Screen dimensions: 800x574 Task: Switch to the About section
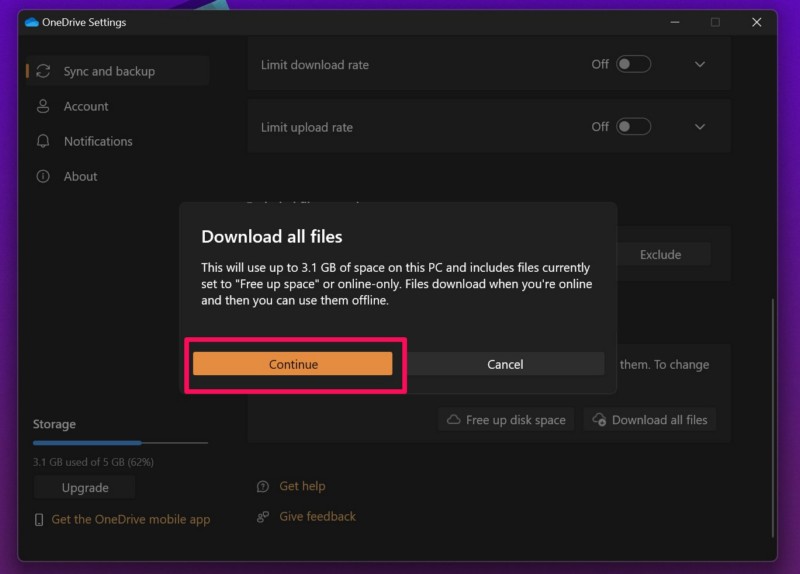click(x=80, y=176)
